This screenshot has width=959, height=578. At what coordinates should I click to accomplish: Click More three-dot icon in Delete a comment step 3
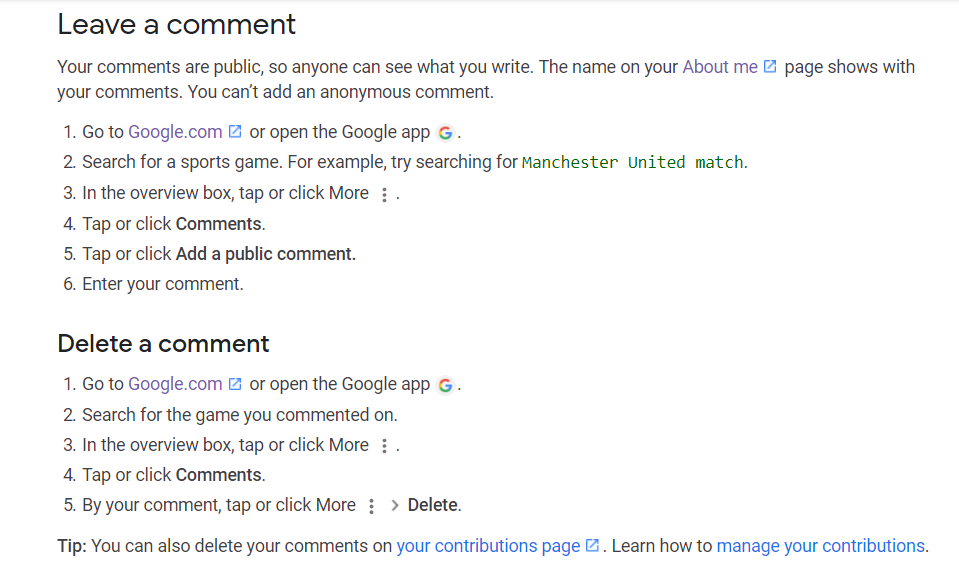pos(384,447)
